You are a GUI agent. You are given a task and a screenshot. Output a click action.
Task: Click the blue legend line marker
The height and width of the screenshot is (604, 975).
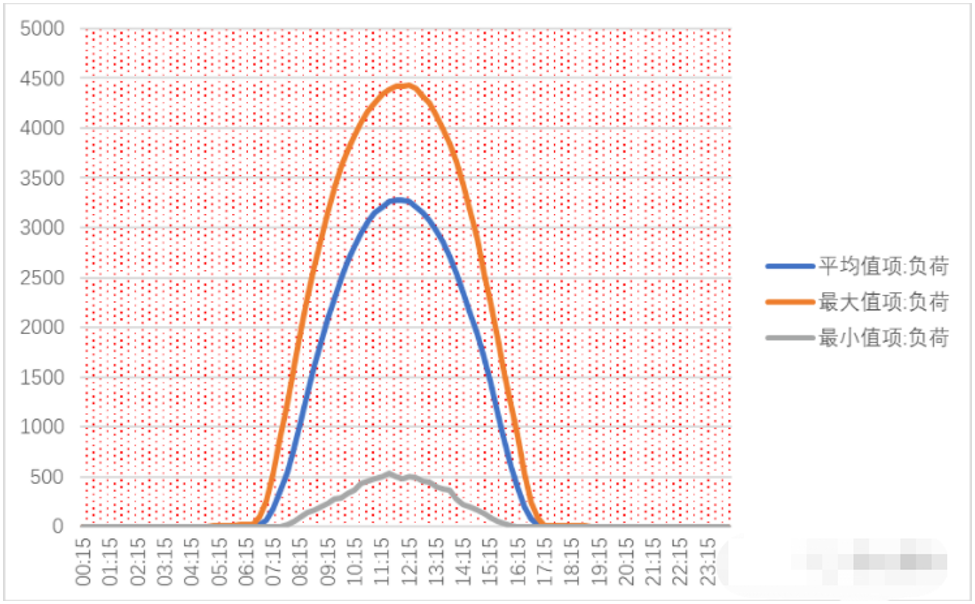tap(790, 266)
